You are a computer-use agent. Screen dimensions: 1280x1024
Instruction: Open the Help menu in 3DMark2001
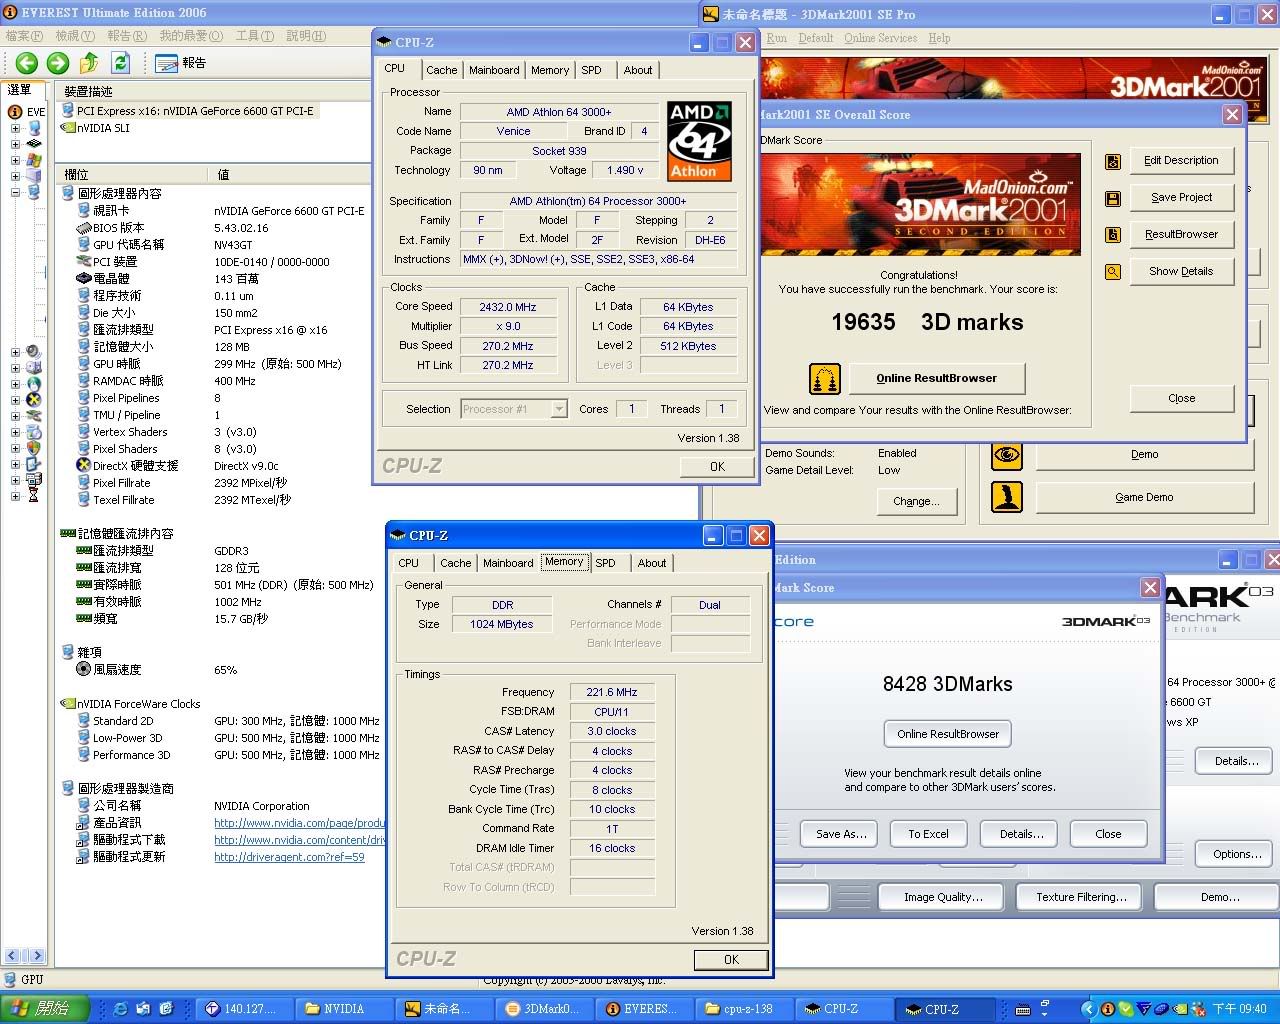[x=939, y=38]
